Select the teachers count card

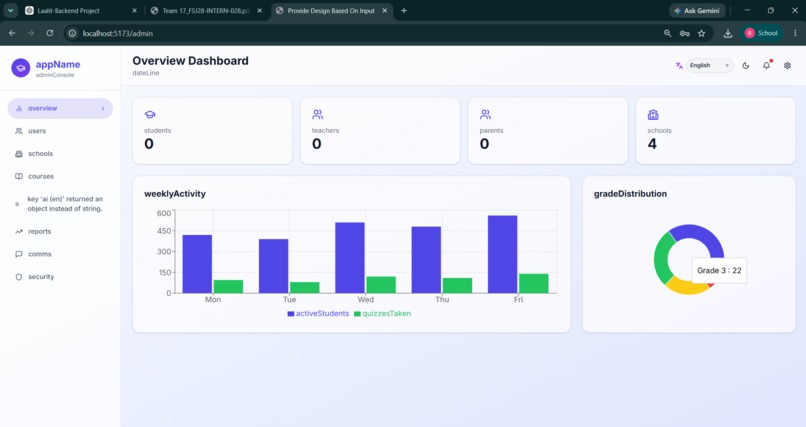point(380,131)
